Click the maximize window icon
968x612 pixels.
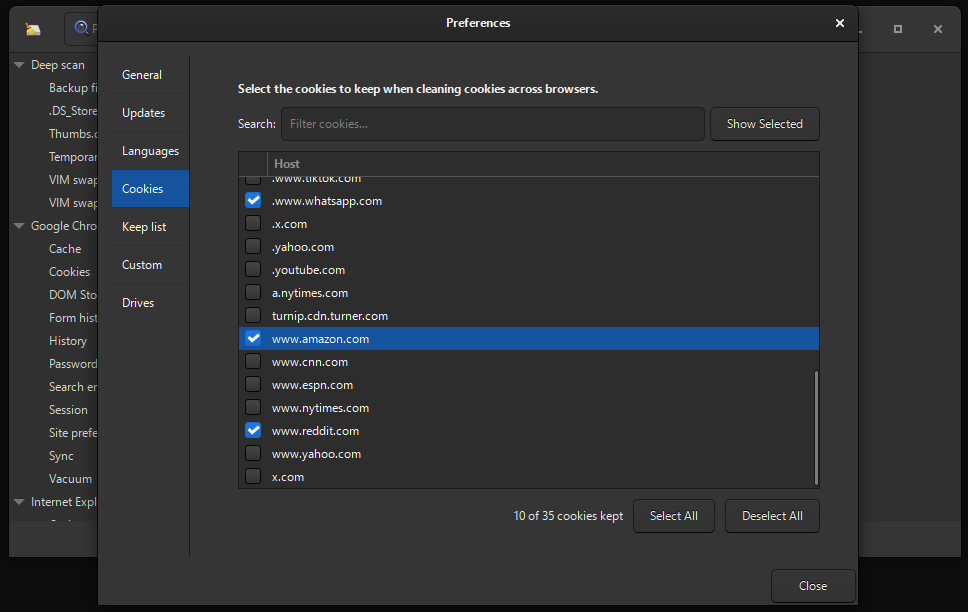897,29
